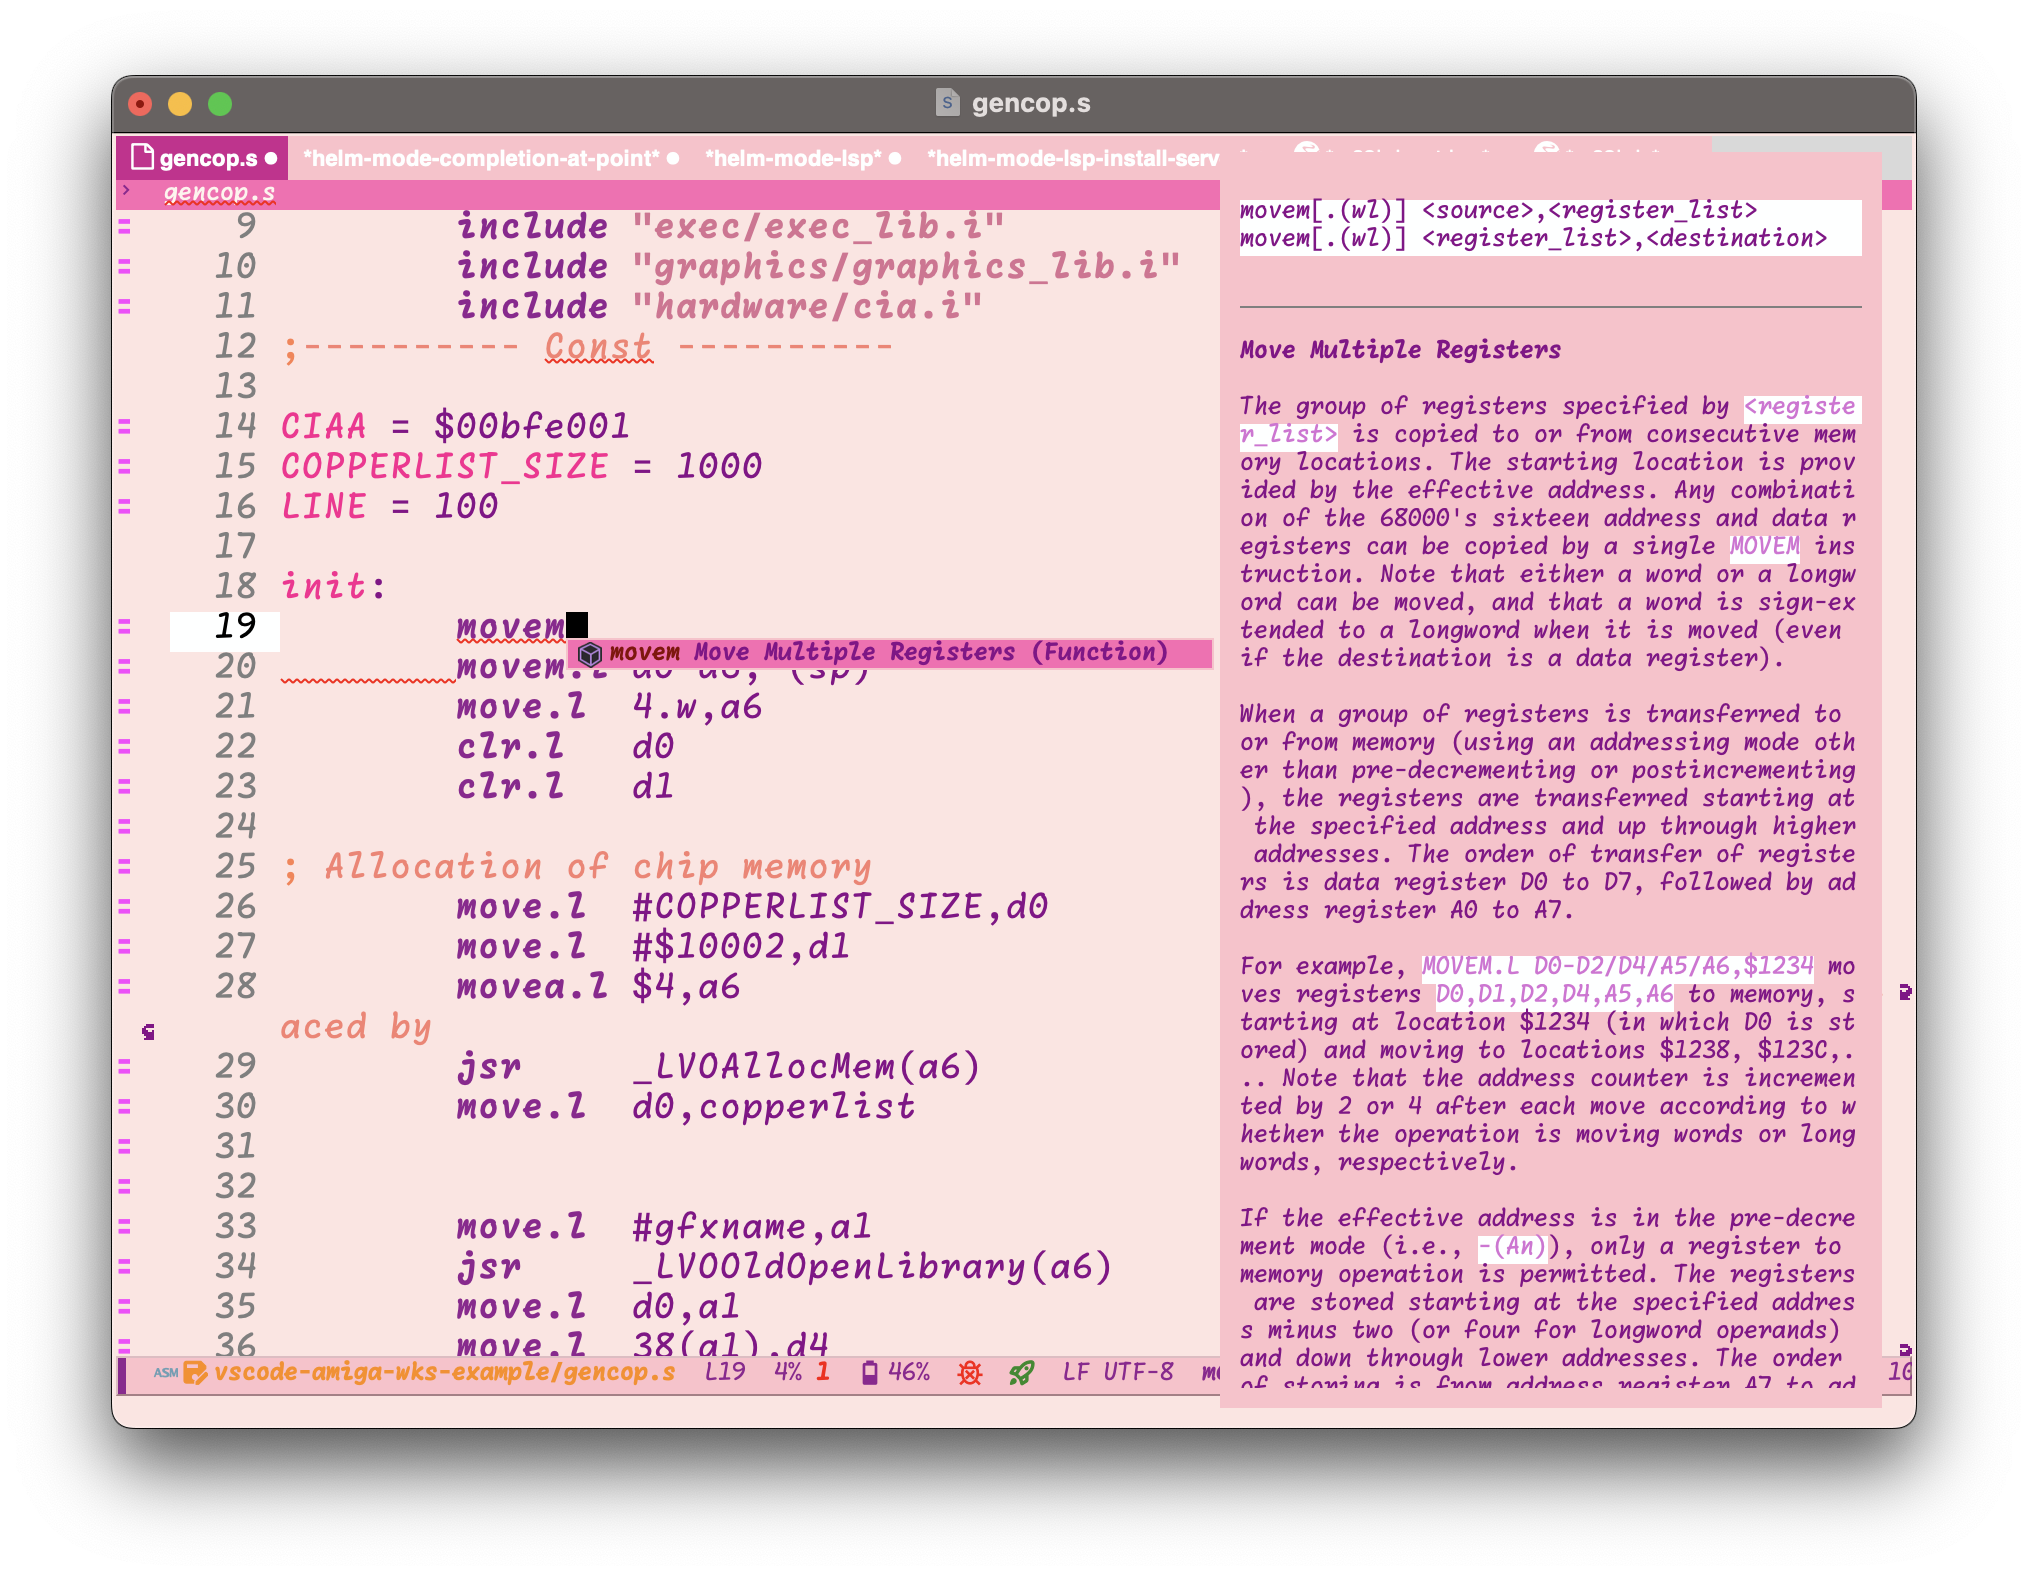Click the Const comment word on line 12

(x=598, y=347)
